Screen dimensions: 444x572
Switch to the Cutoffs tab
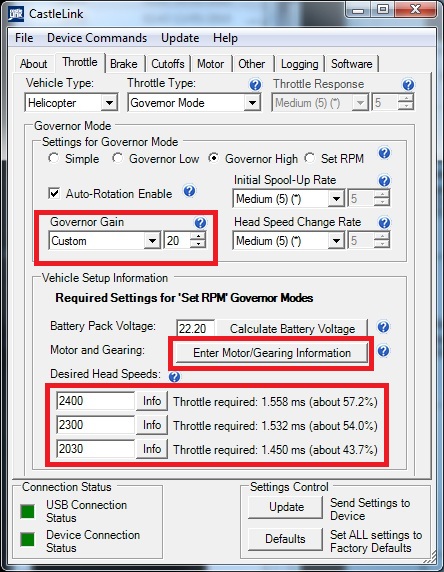pyautogui.click(x=168, y=64)
